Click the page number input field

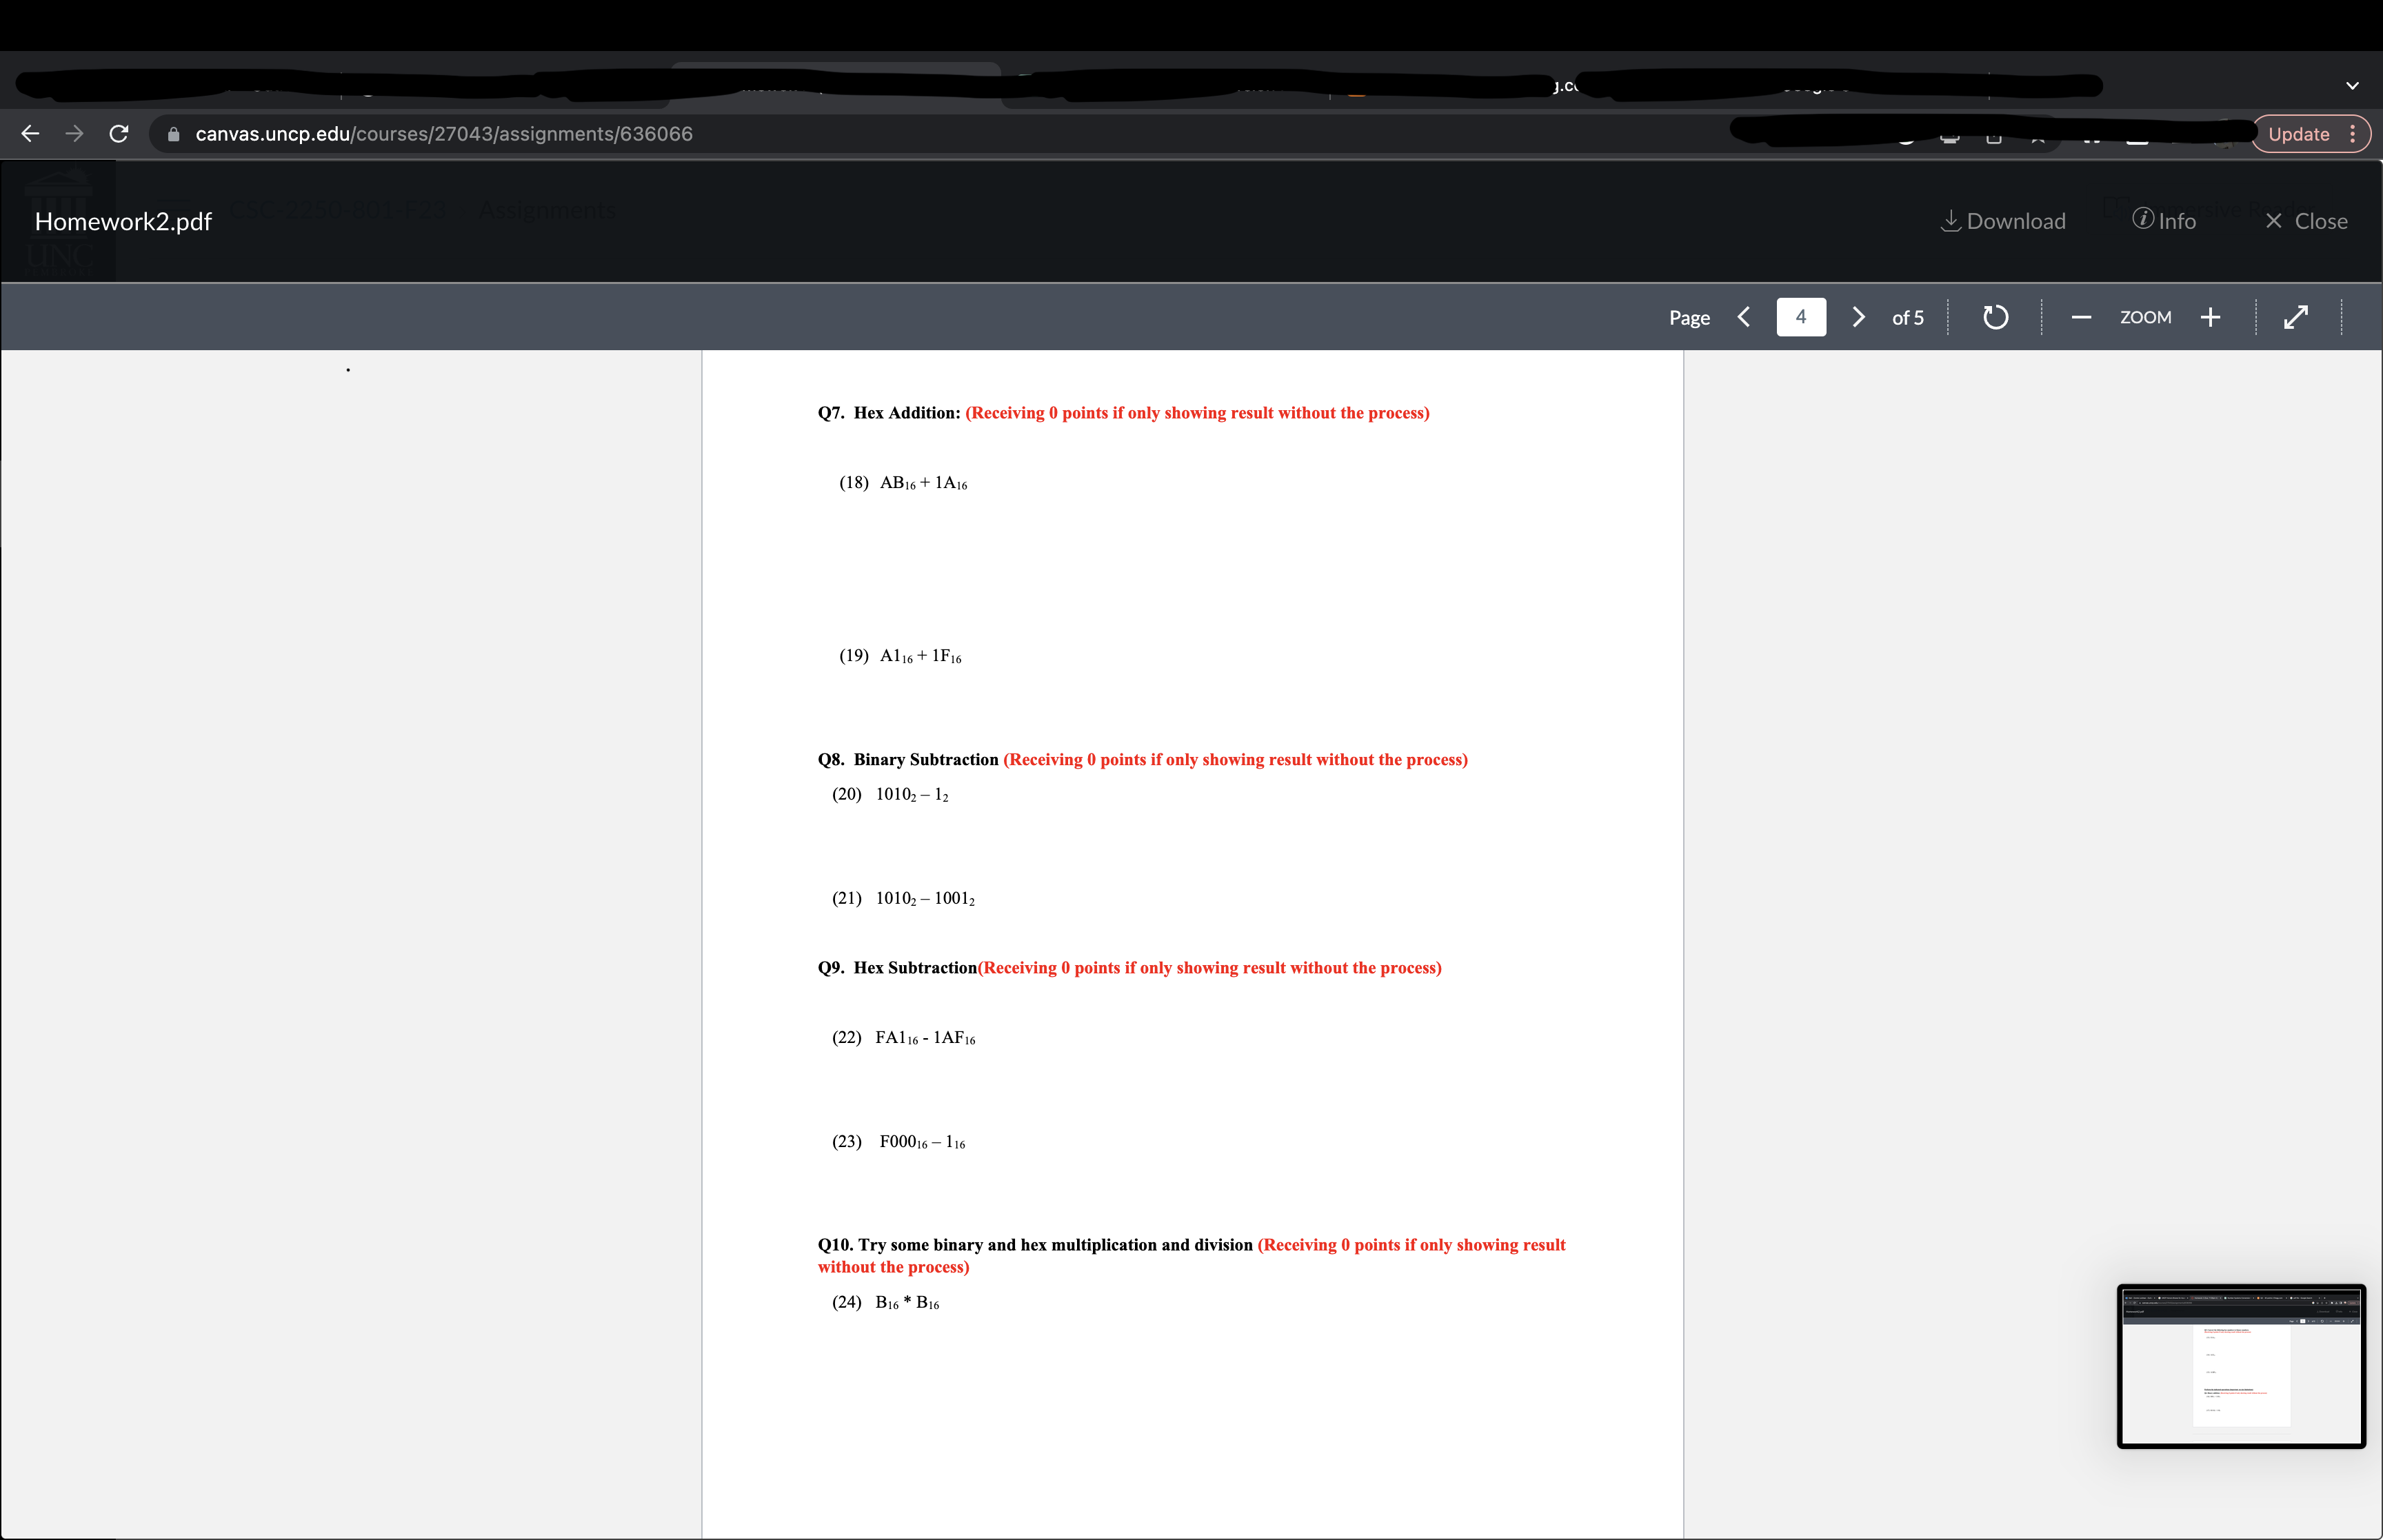tap(1800, 317)
